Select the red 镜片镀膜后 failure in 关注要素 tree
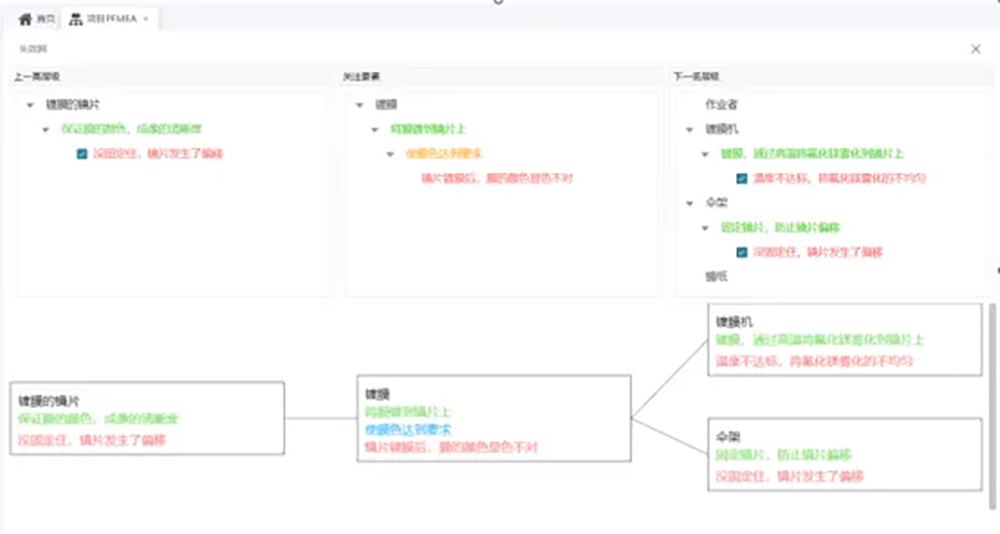 pos(496,178)
